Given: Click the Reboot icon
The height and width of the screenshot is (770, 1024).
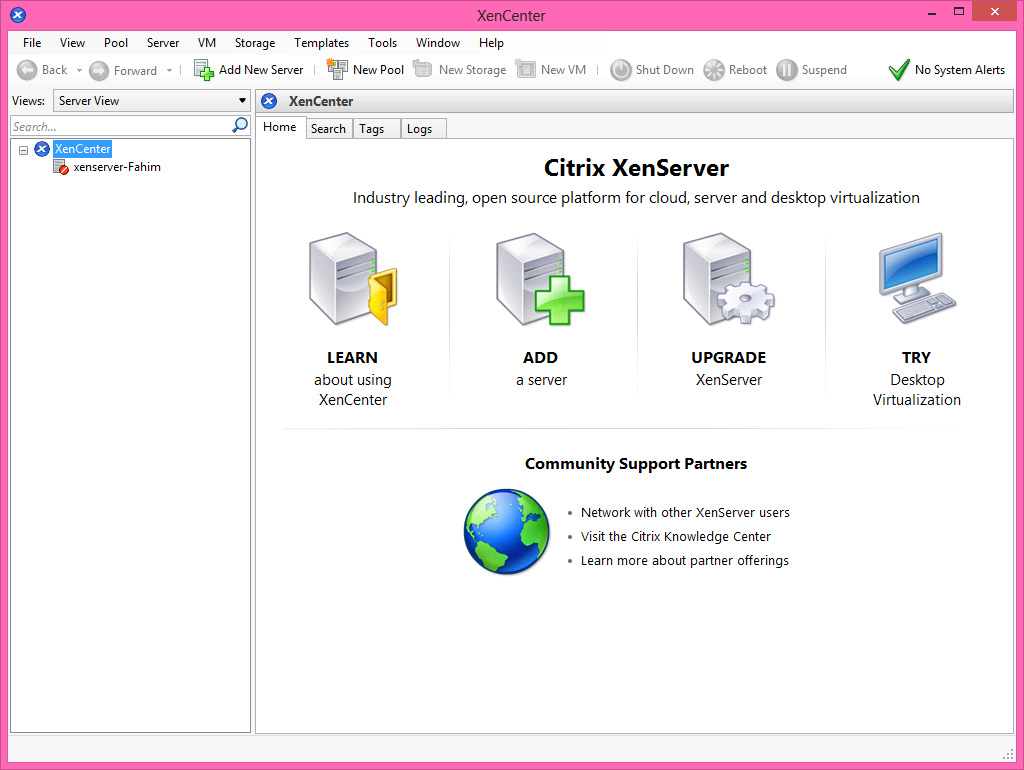Looking at the screenshot, I should [x=714, y=70].
